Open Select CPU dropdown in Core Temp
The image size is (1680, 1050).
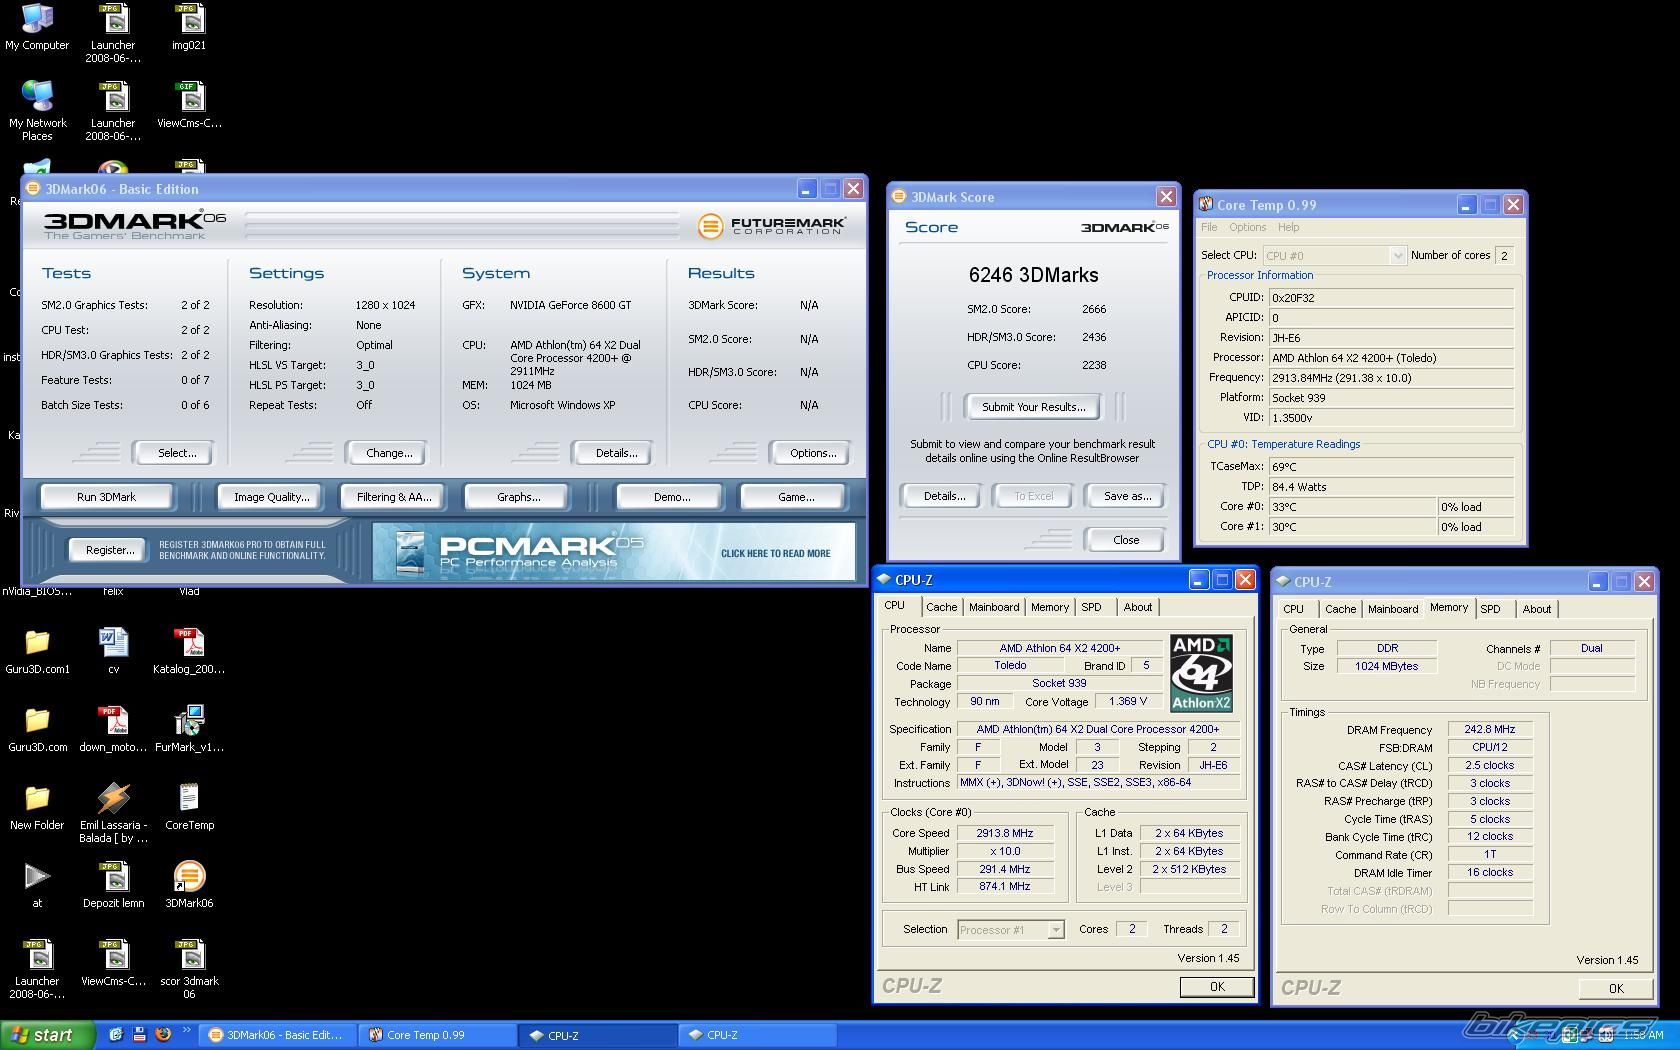[1334, 256]
